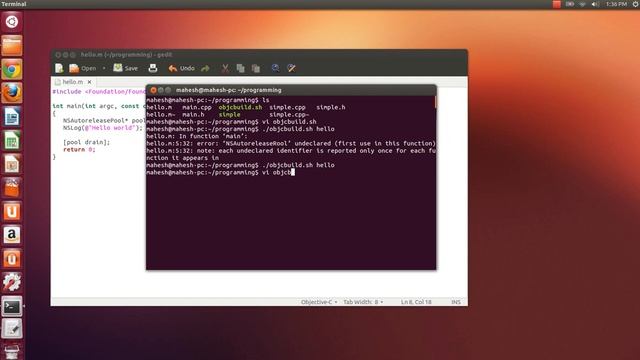
Task: Launch Google Chrome from the launcher
Action: [12, 69]
